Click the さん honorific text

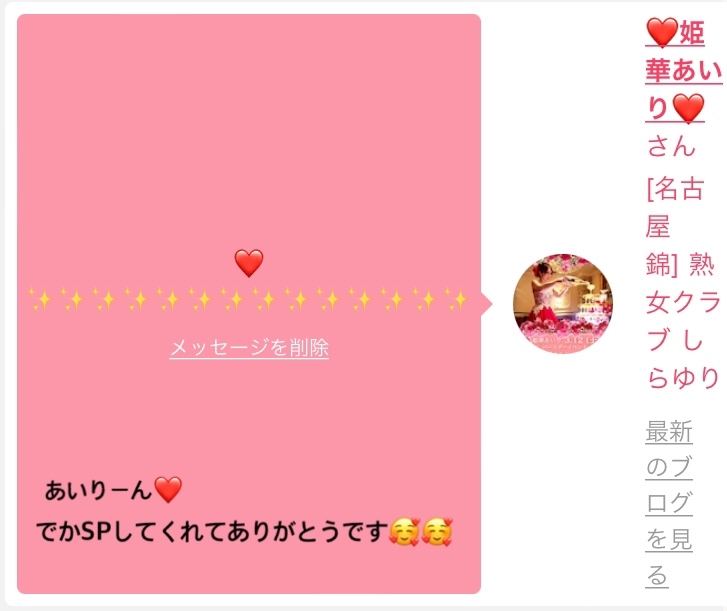pos(671,146)
